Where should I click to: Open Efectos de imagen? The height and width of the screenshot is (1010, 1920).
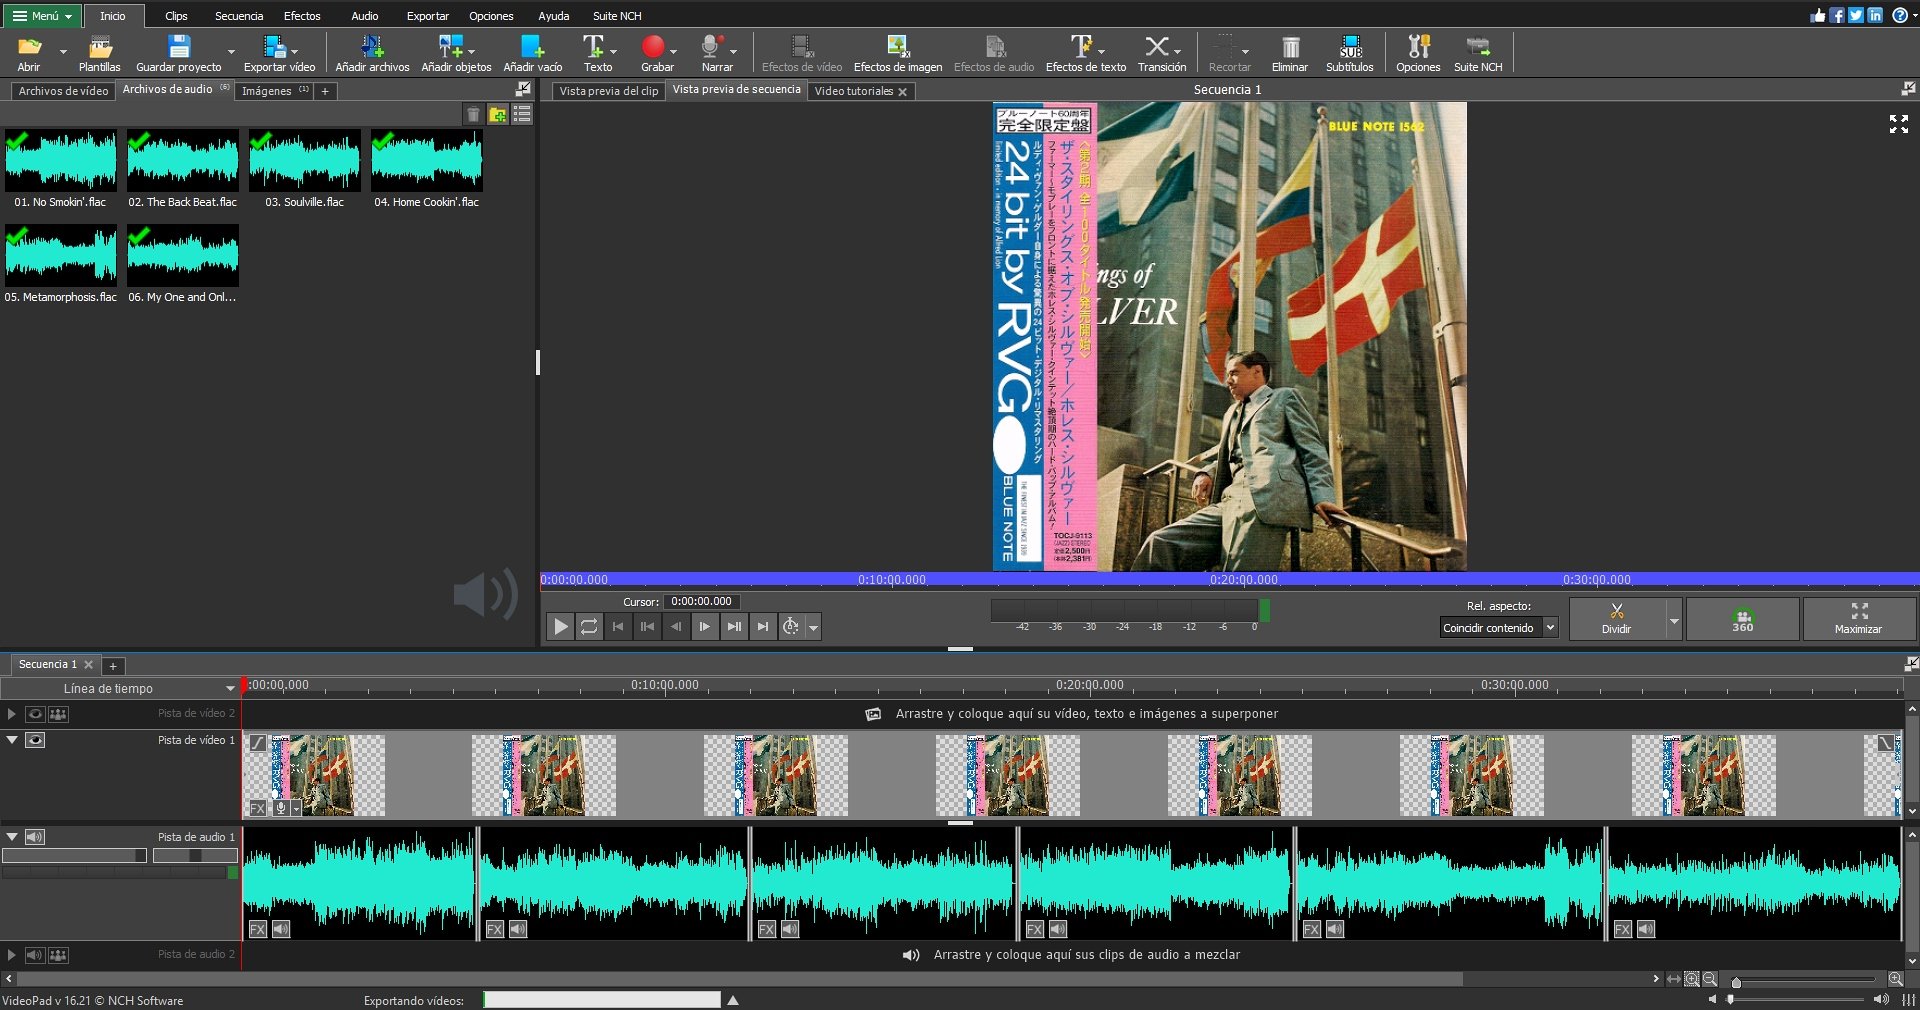point(897,53)
